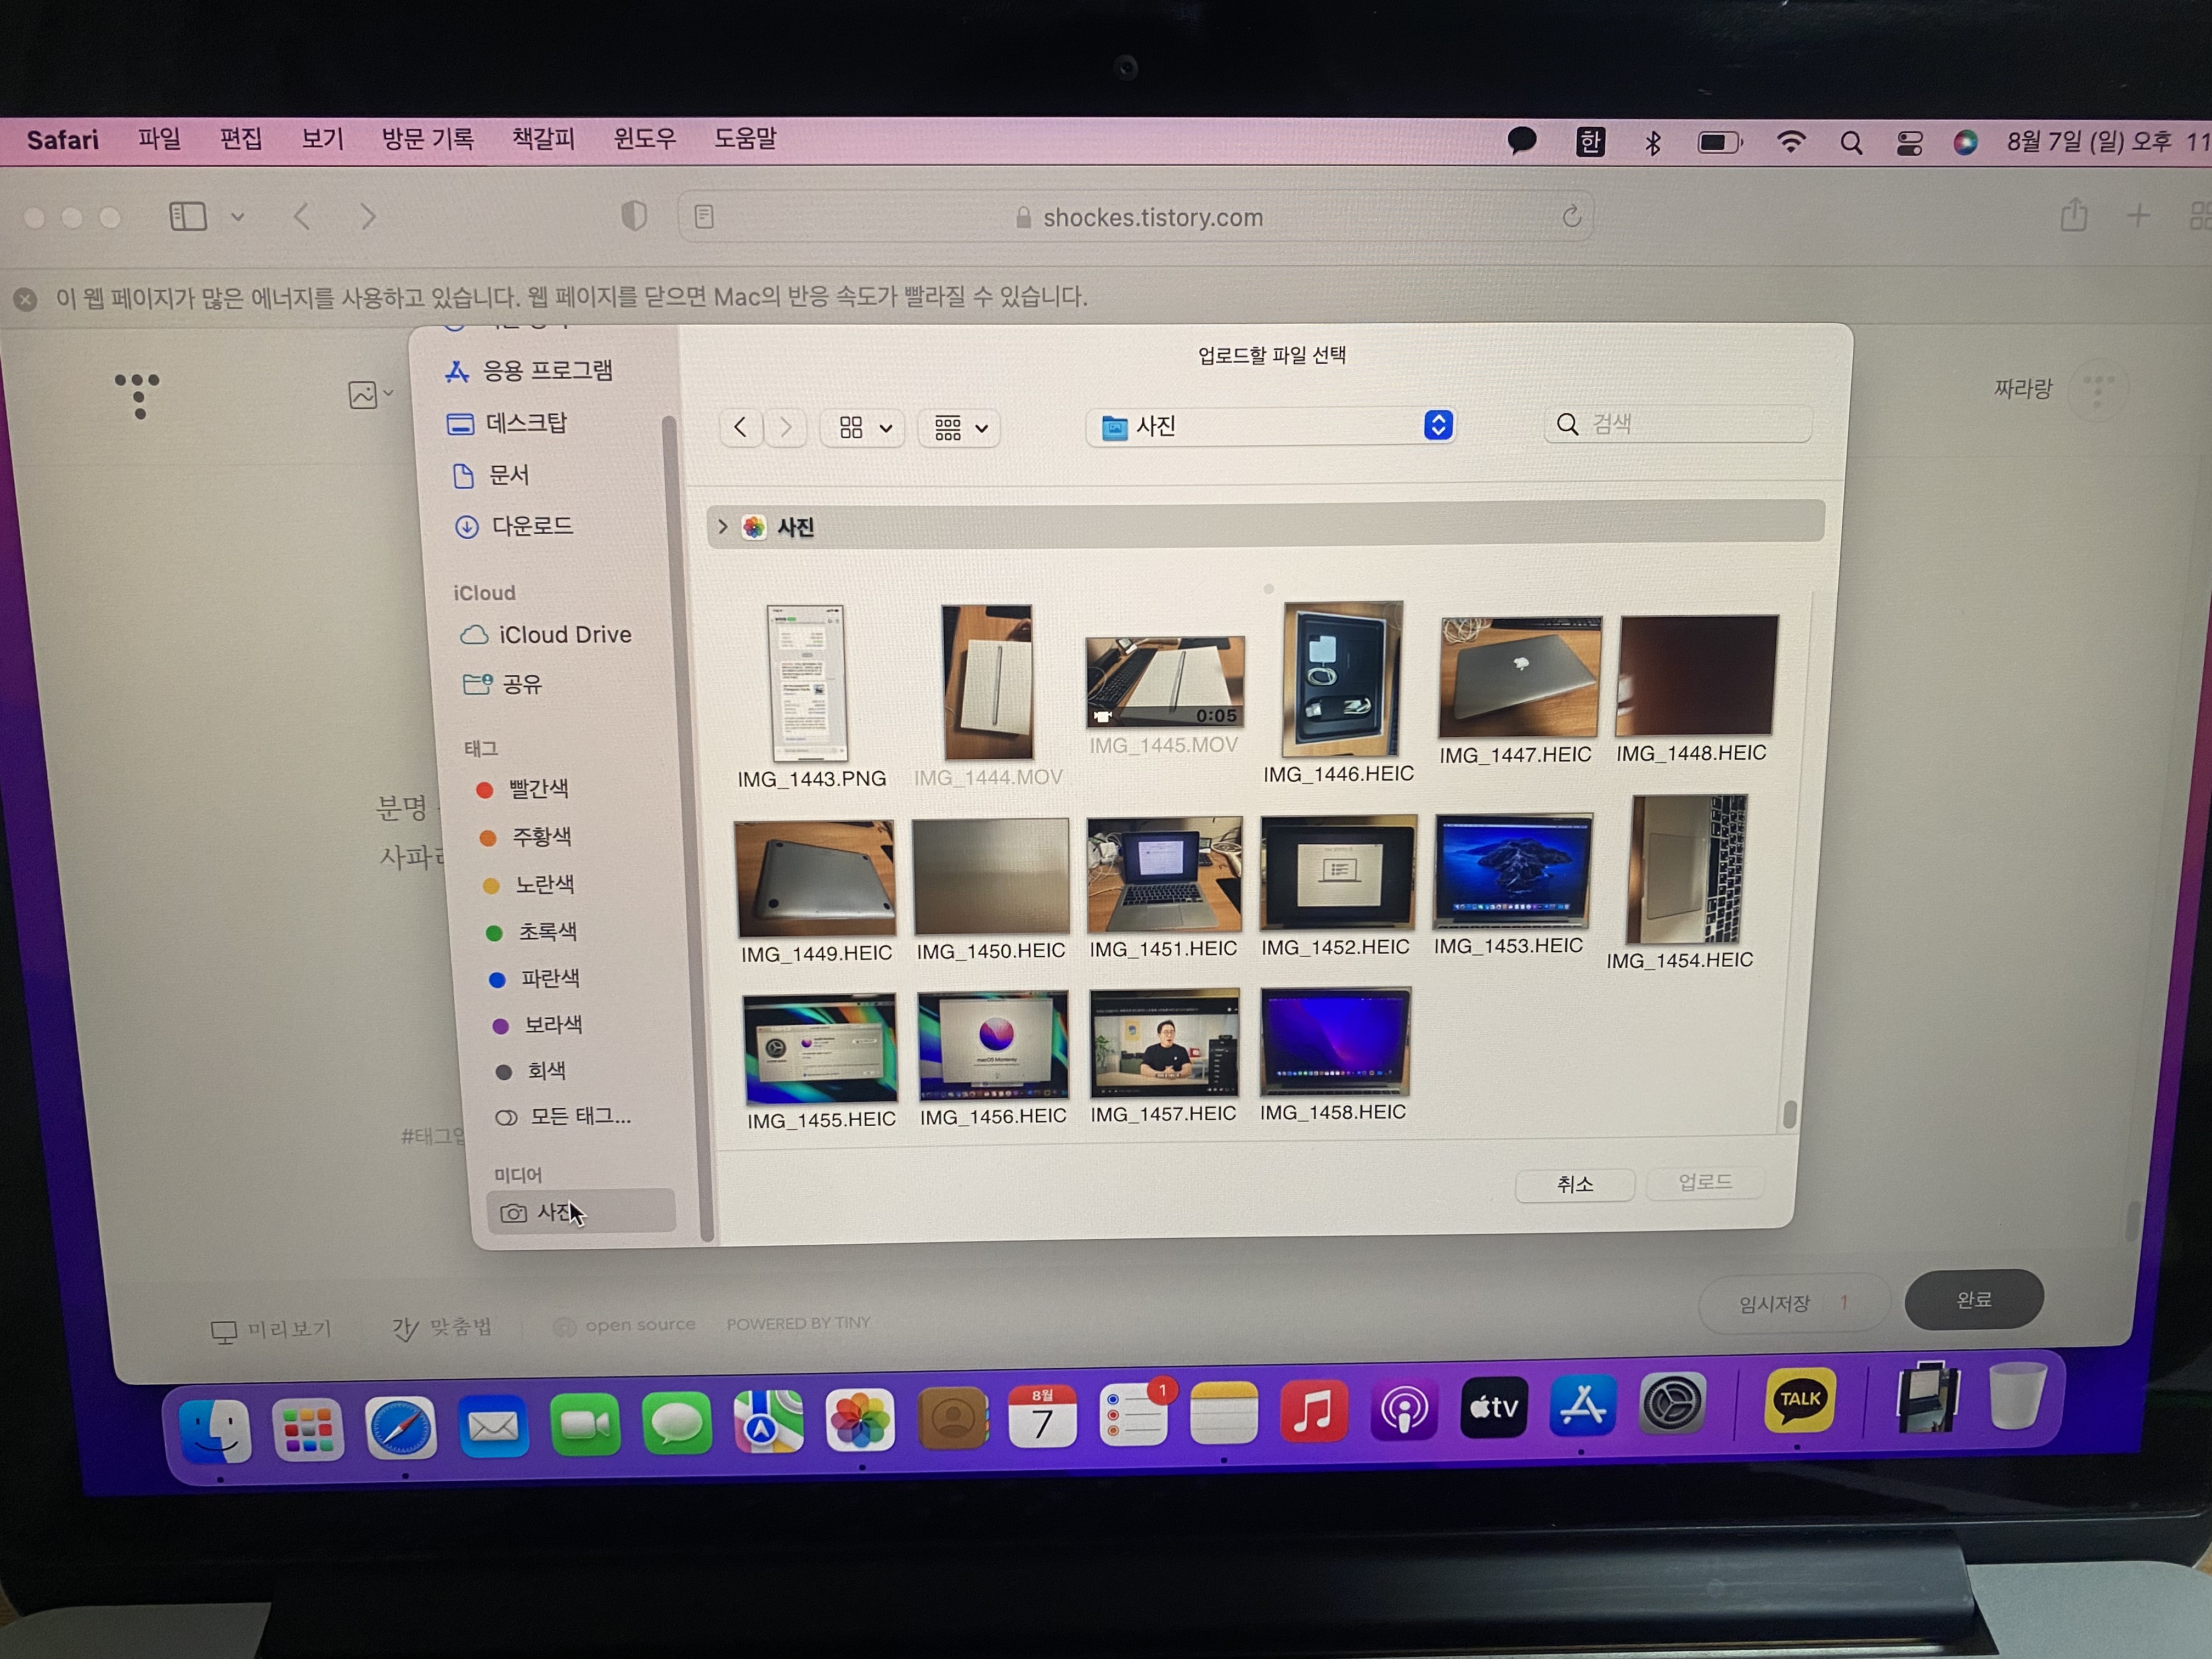2212x1659 pixels.
Task: Open Calendar showing 7 in the Dock
Action: pyautogui.click(x=1042, y=1417)
